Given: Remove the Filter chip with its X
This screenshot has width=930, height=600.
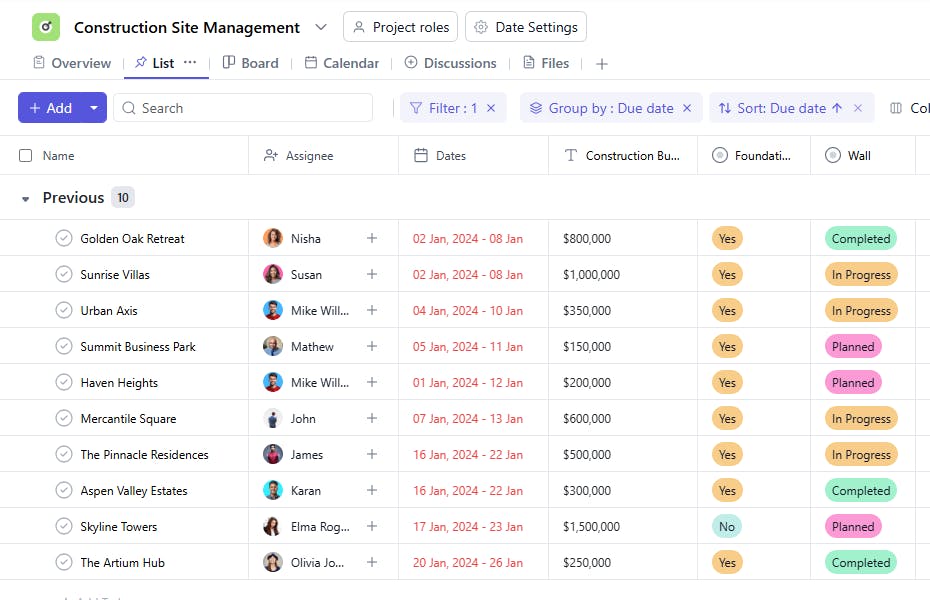Looking at the screenshot, I should [491, 108].
